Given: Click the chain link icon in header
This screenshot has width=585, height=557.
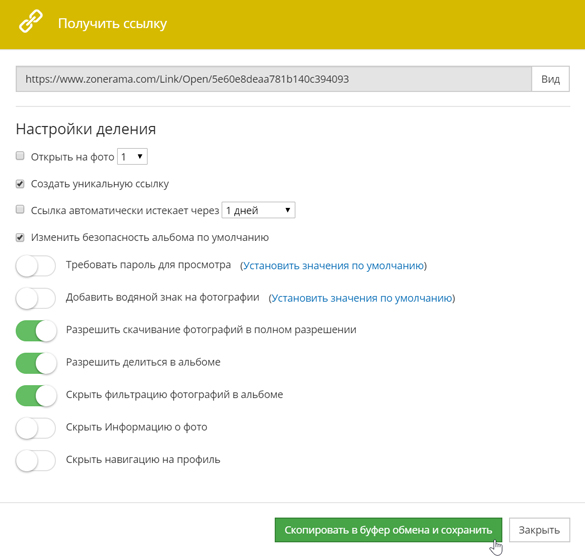Looking at the screenshot, I should (x=31, y=22).
